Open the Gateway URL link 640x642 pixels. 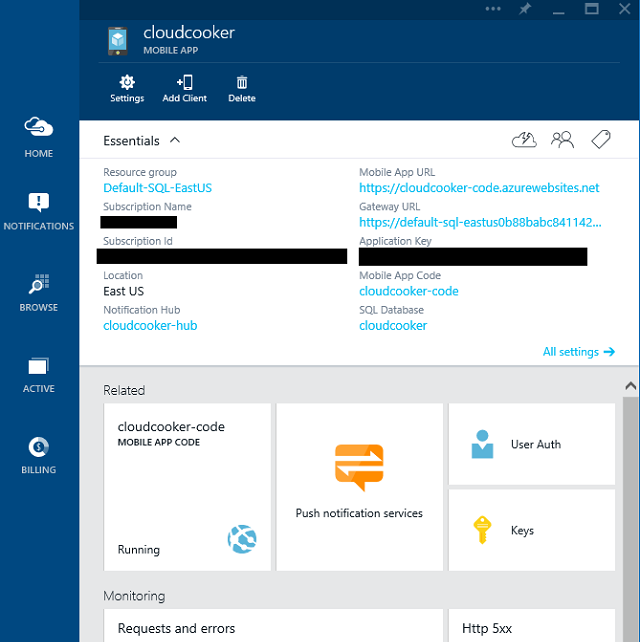(x=480, y=222)
